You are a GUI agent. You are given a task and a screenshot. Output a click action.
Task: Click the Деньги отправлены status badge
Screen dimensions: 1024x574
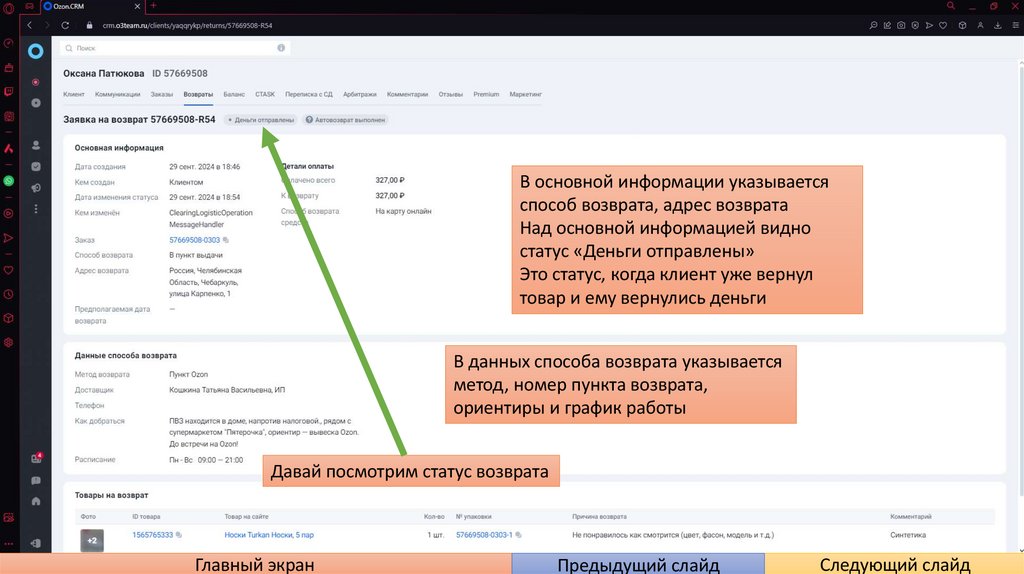261,120
